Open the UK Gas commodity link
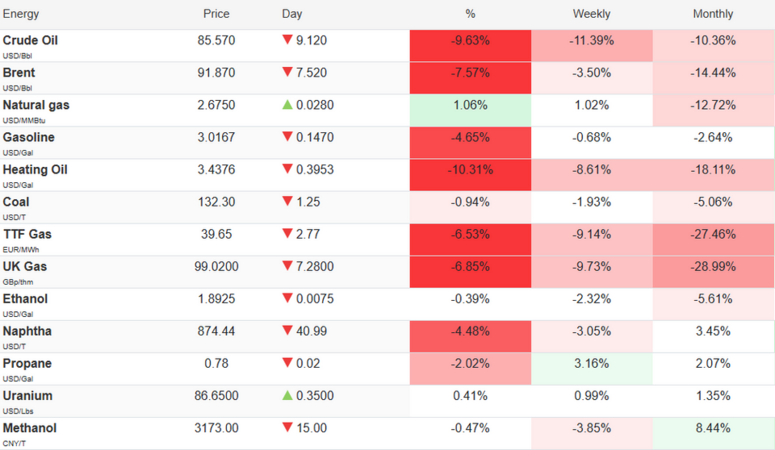 pos(25,266)
